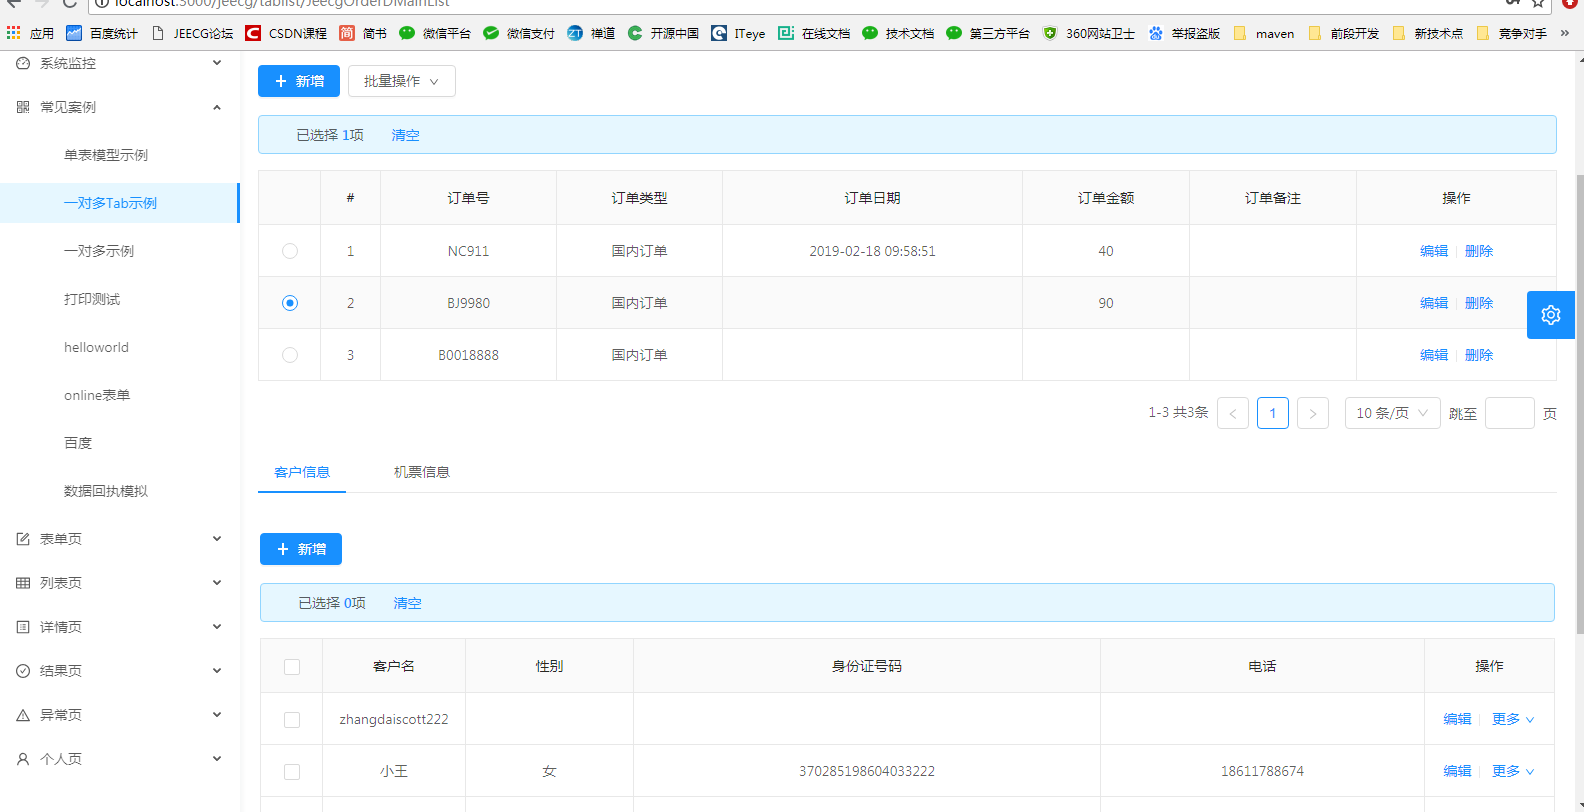Clear the order selection with 清空
The width and height of the screenshot is (1584, 812).
405,135
